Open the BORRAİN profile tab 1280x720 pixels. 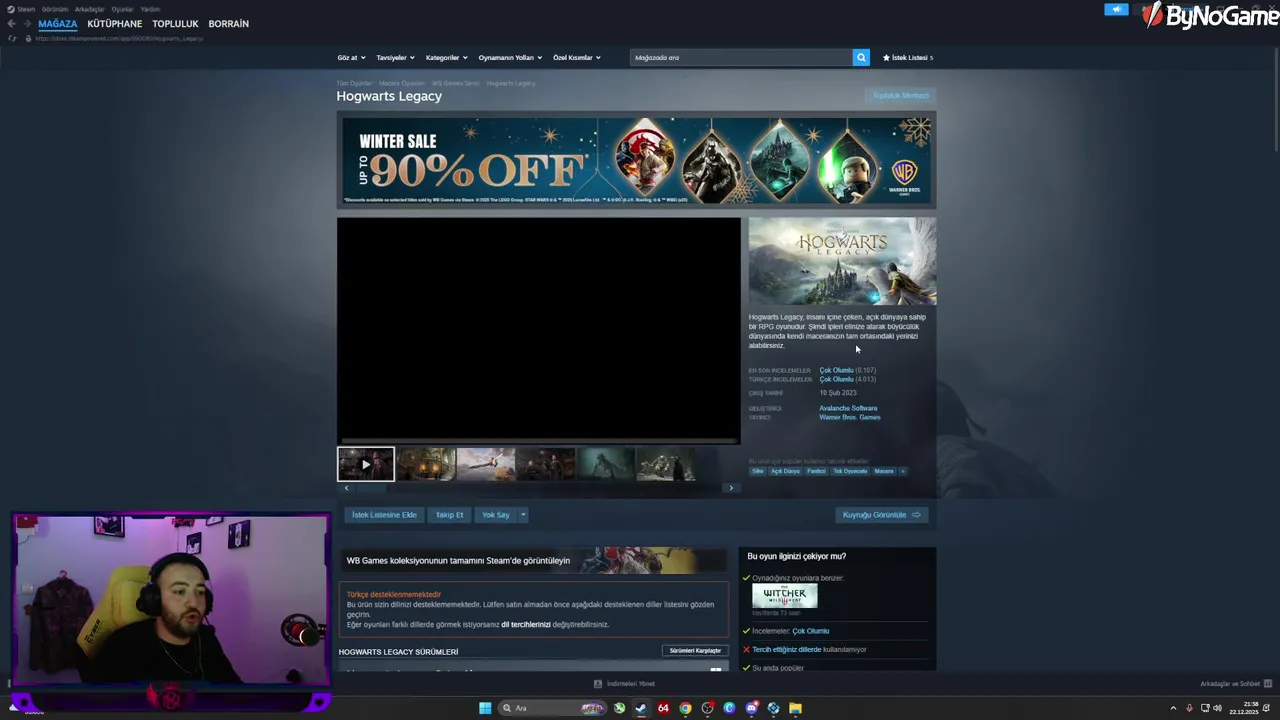pos(229,24)
